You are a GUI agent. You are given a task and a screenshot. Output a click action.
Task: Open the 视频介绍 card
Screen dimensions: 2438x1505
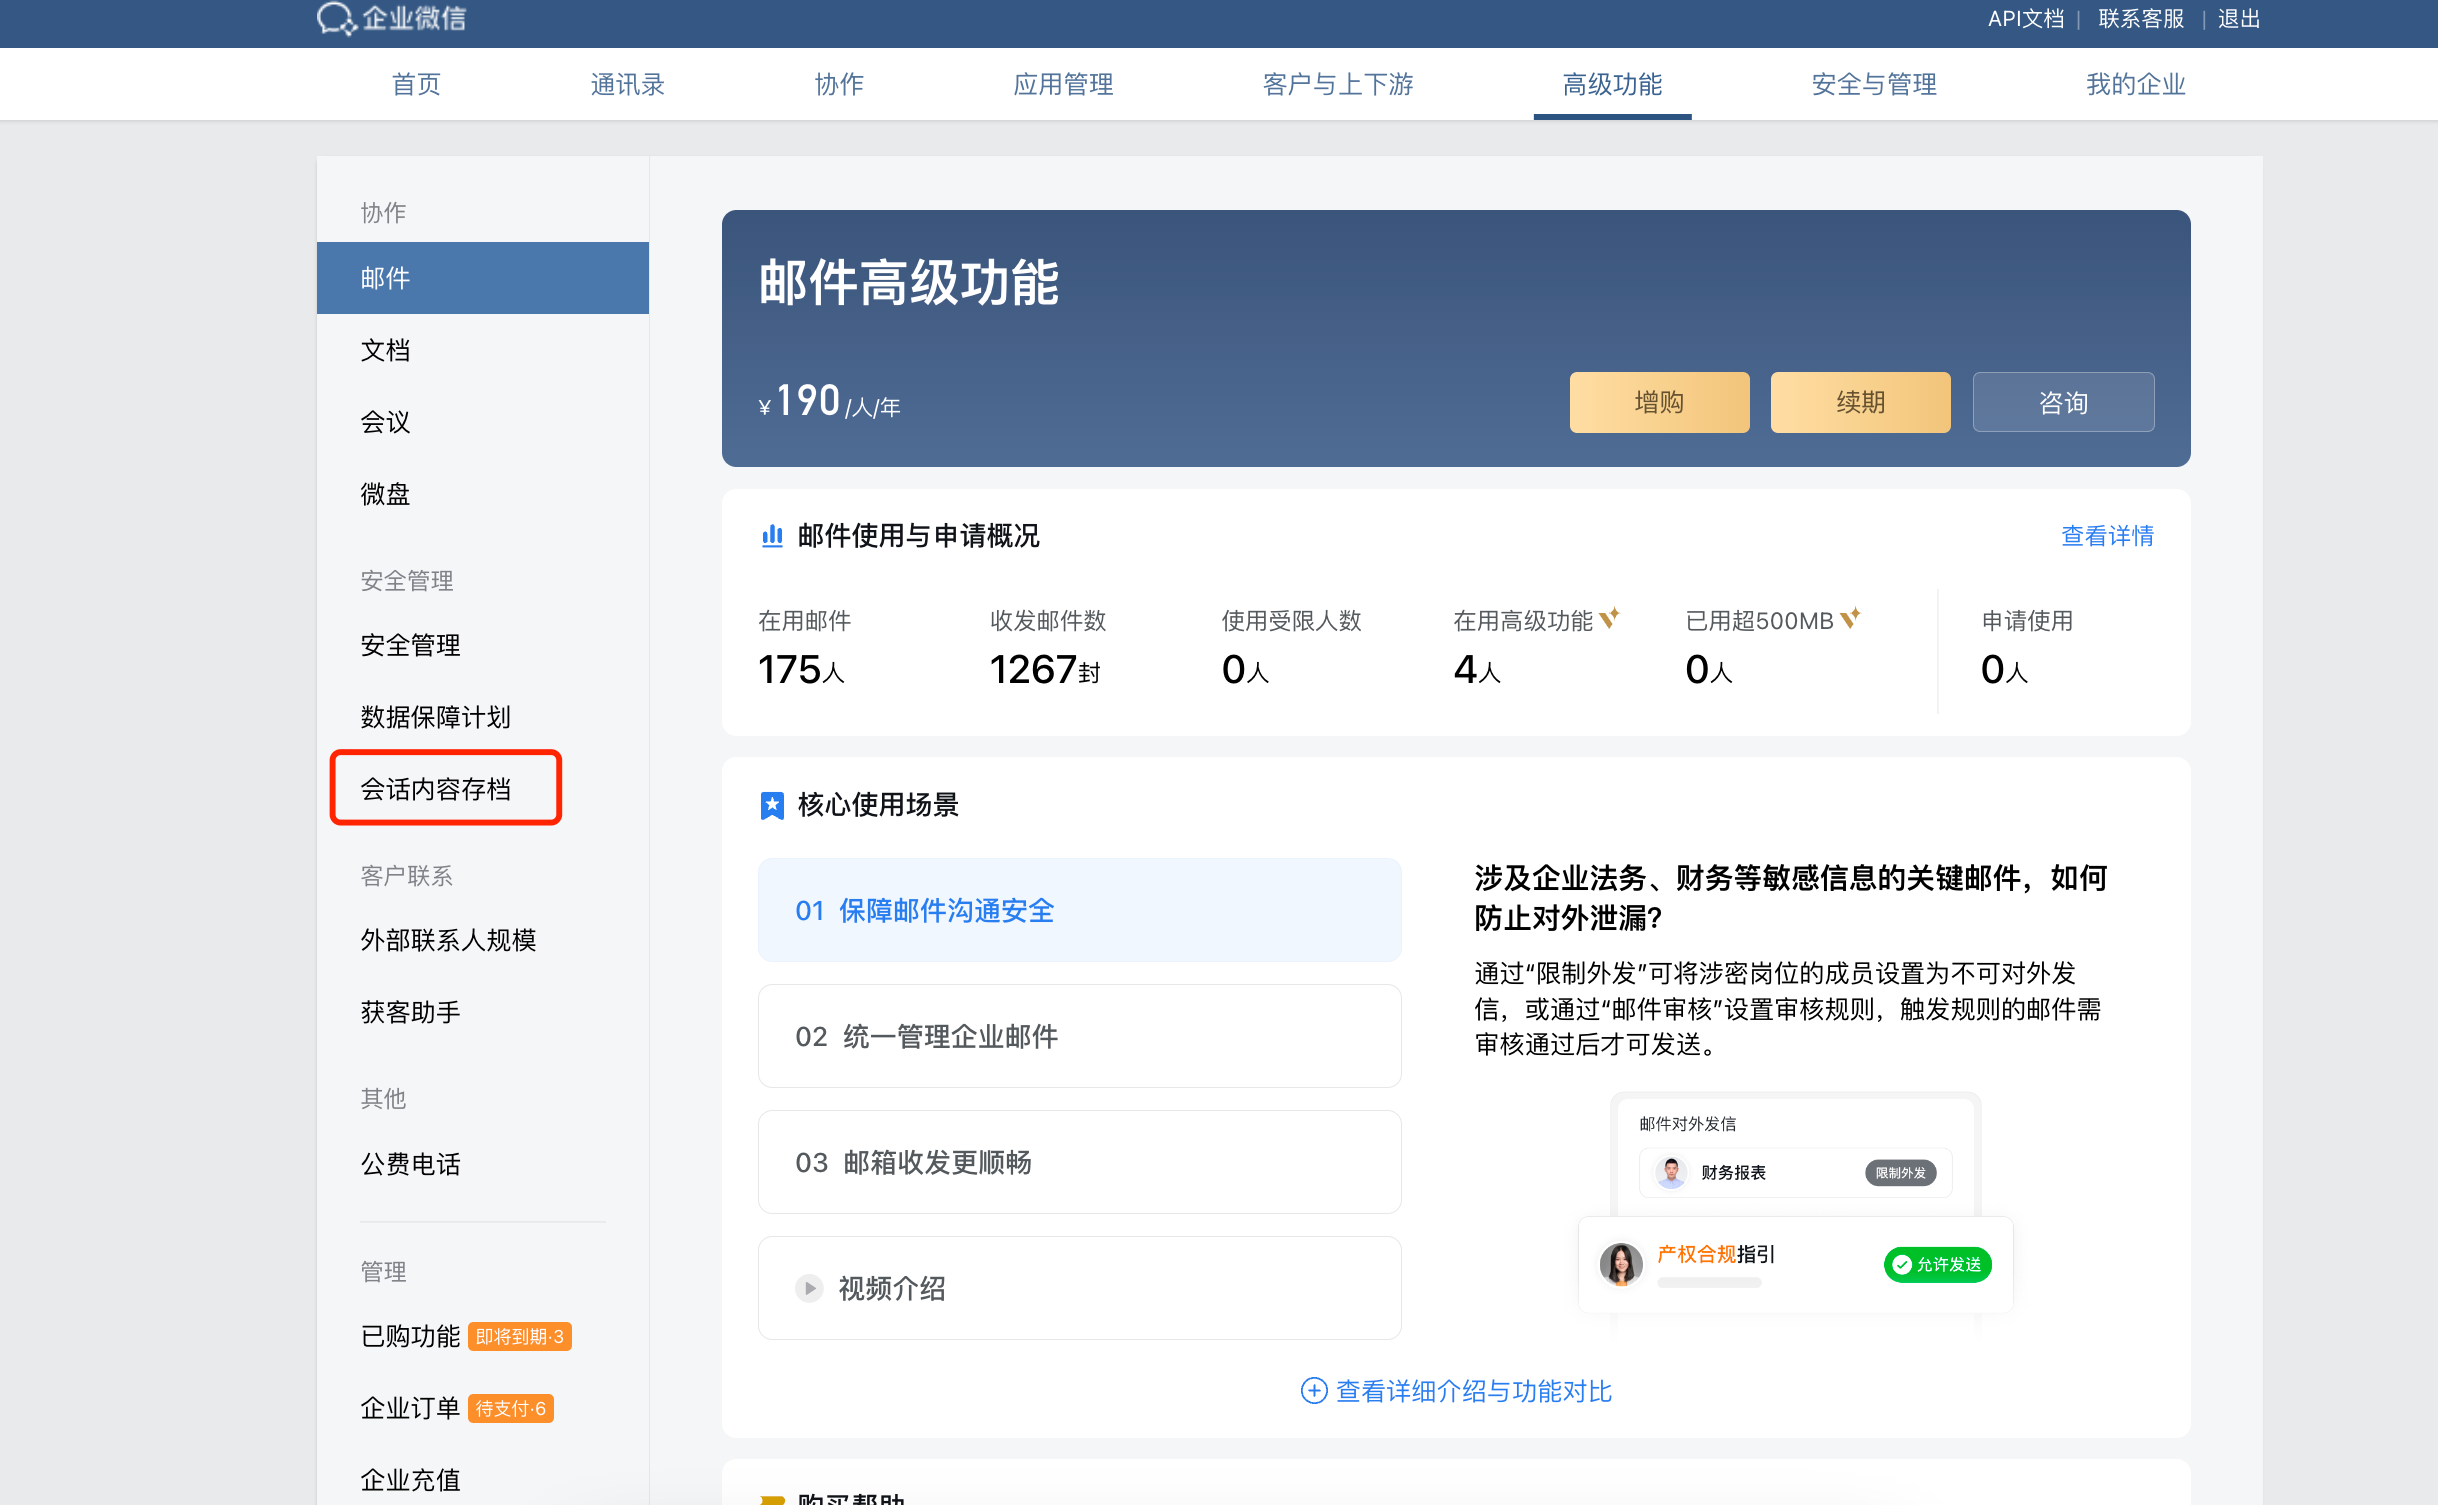coord(1079,1288)
